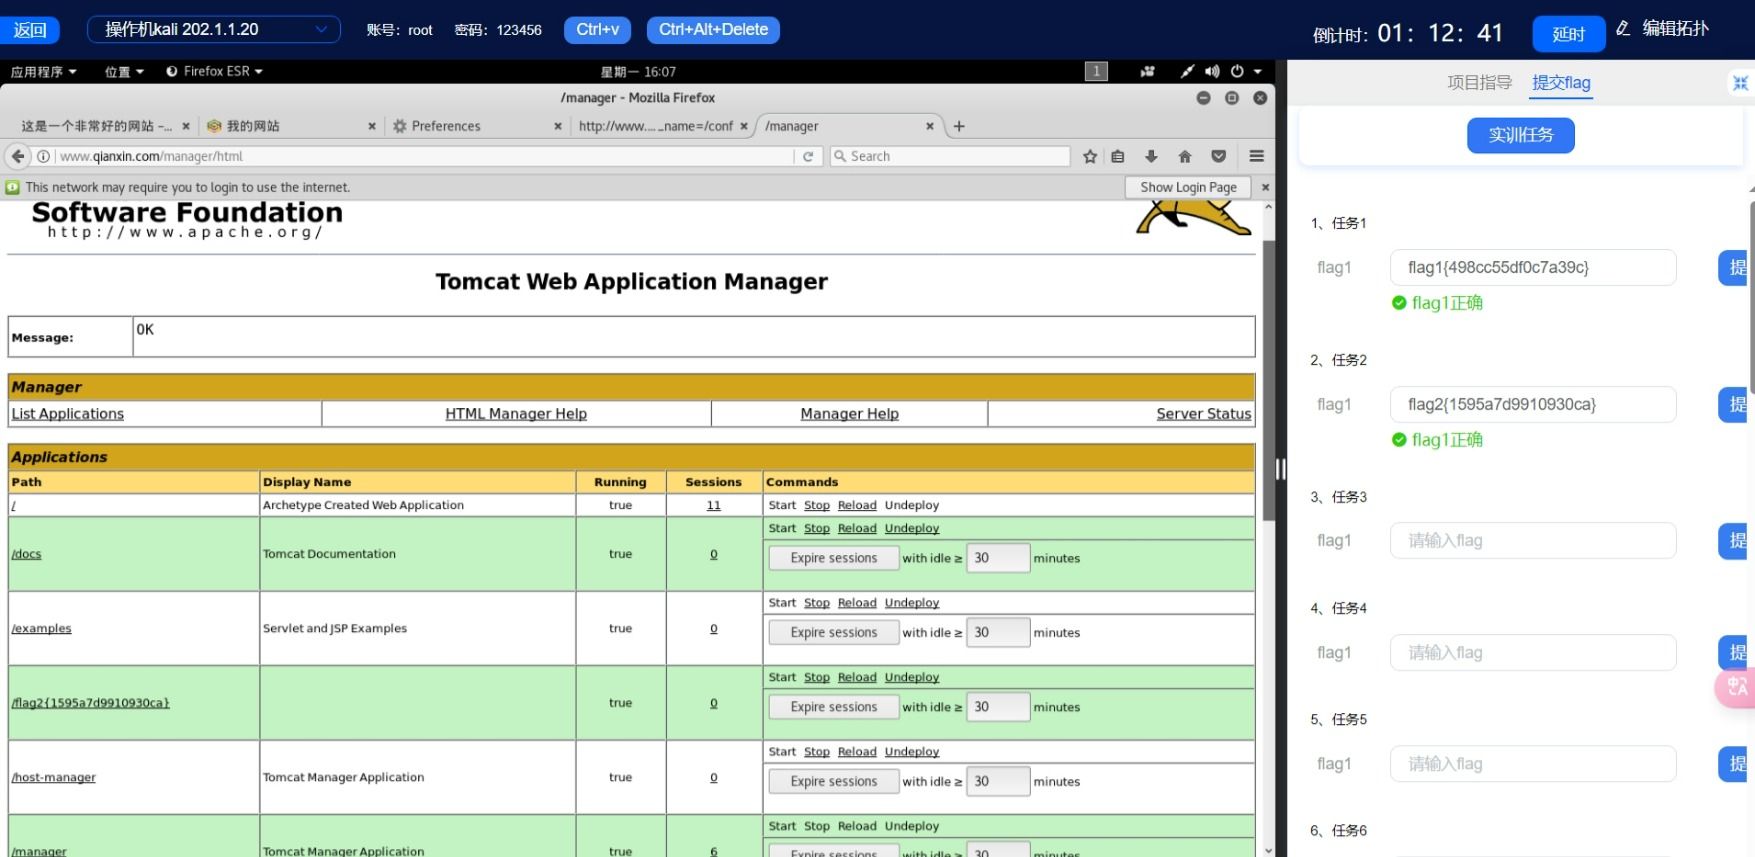The height and width of the screenshot is (857, 1755).
Task: Reload the current Firefox page
Action: coord(808,156)
